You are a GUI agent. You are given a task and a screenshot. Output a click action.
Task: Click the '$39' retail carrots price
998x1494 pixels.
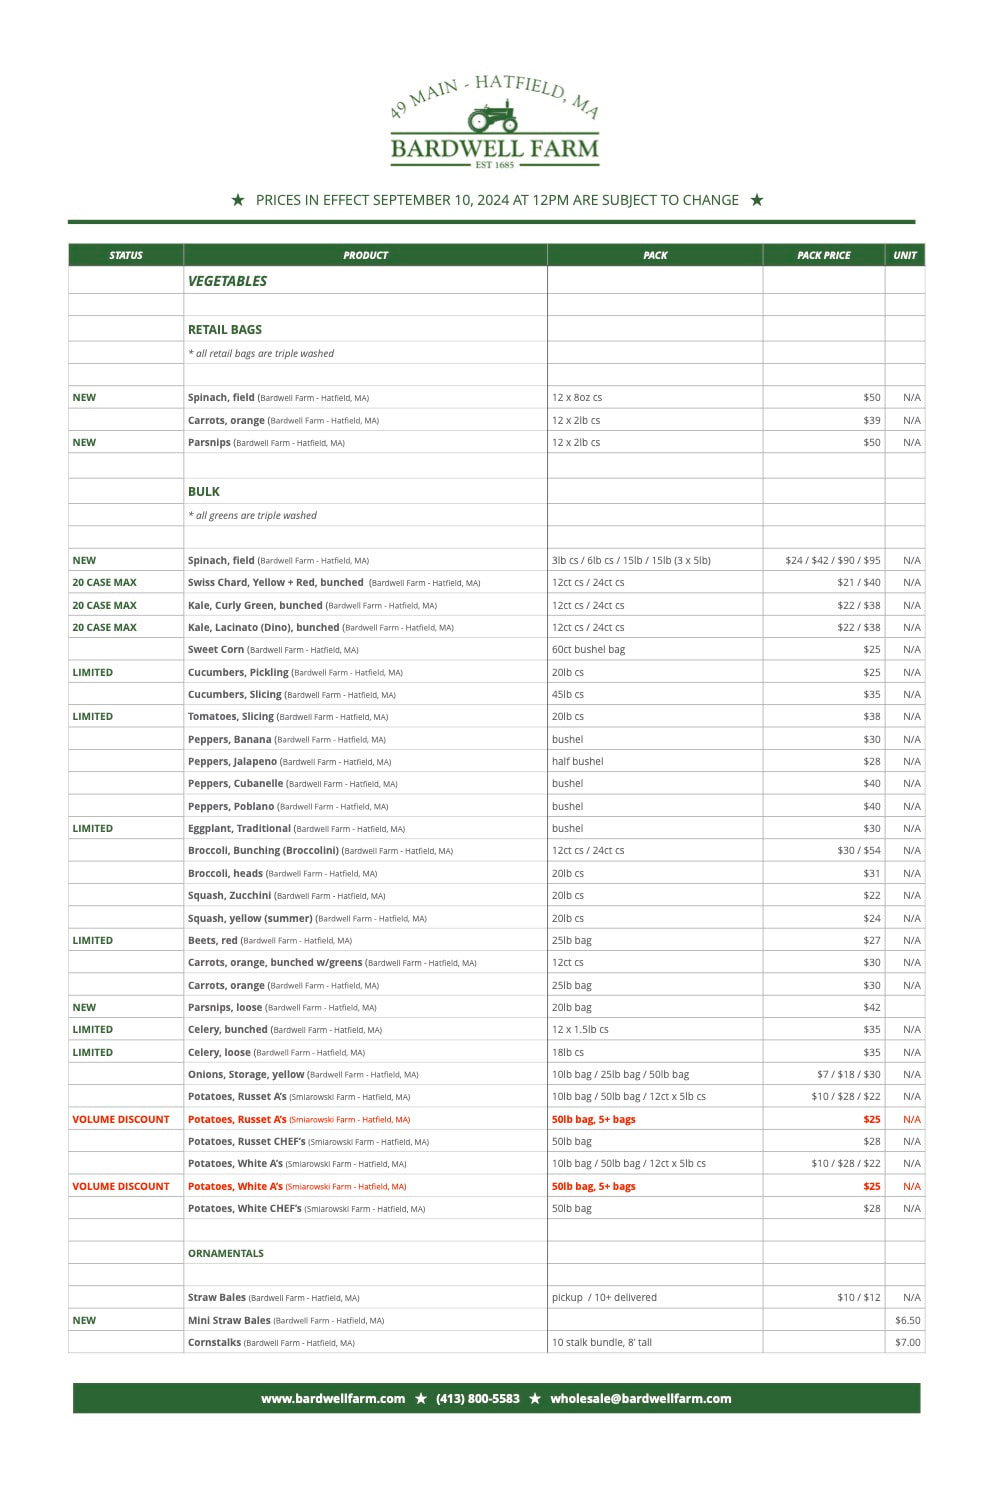(872, 420)
